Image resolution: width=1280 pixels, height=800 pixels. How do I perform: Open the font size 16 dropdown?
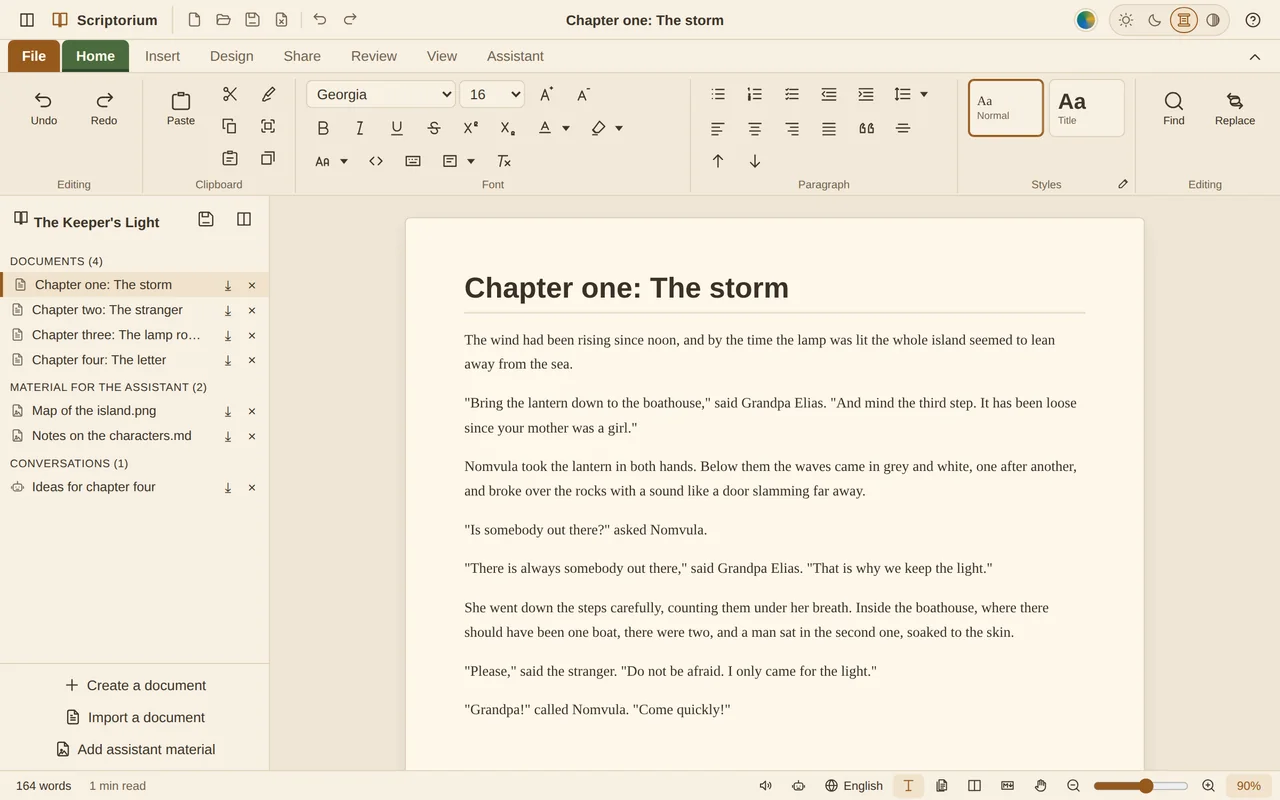[x=492, y=94]
